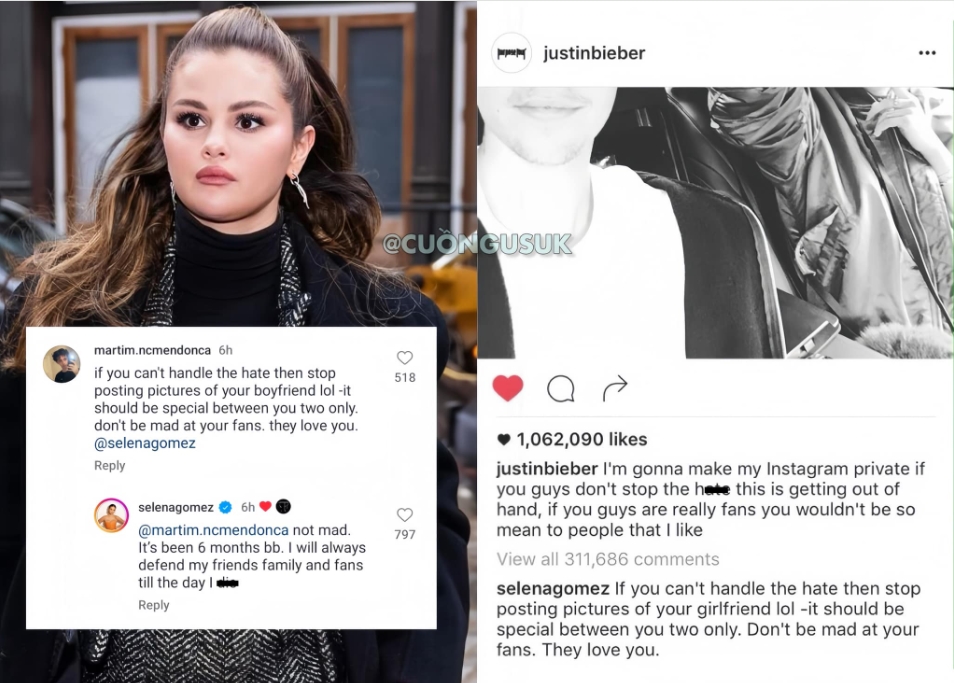
Task: Click selenagomez's verified badge
Action: [x=225, y=507]
